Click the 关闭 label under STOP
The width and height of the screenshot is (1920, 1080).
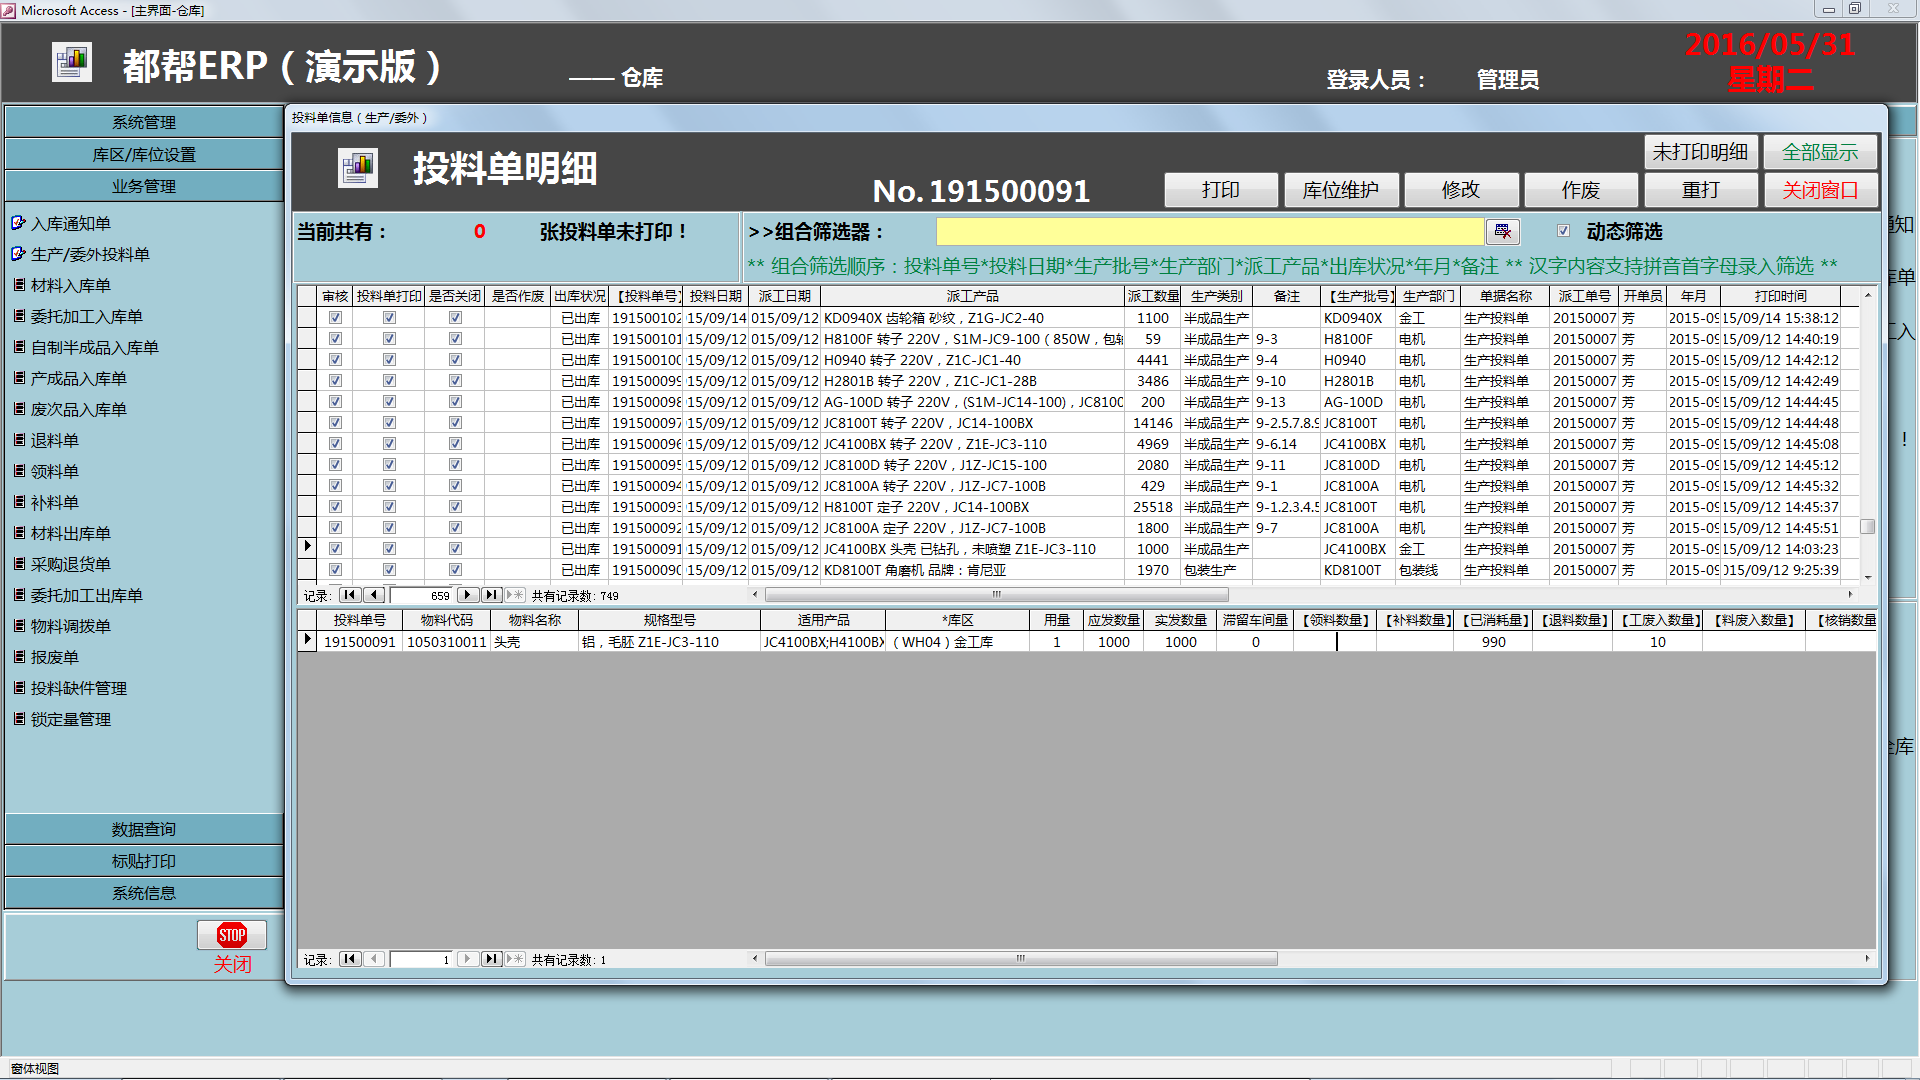[232, 964]
